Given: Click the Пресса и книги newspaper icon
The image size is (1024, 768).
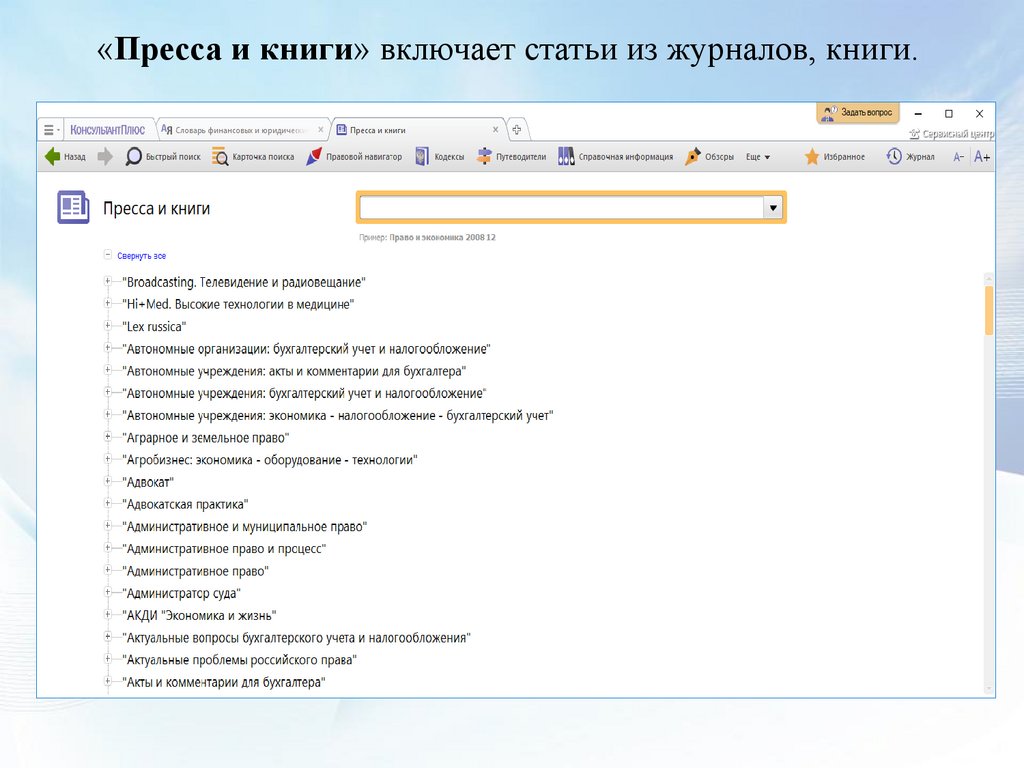Looking at the screenshot, I should [73, 207].
